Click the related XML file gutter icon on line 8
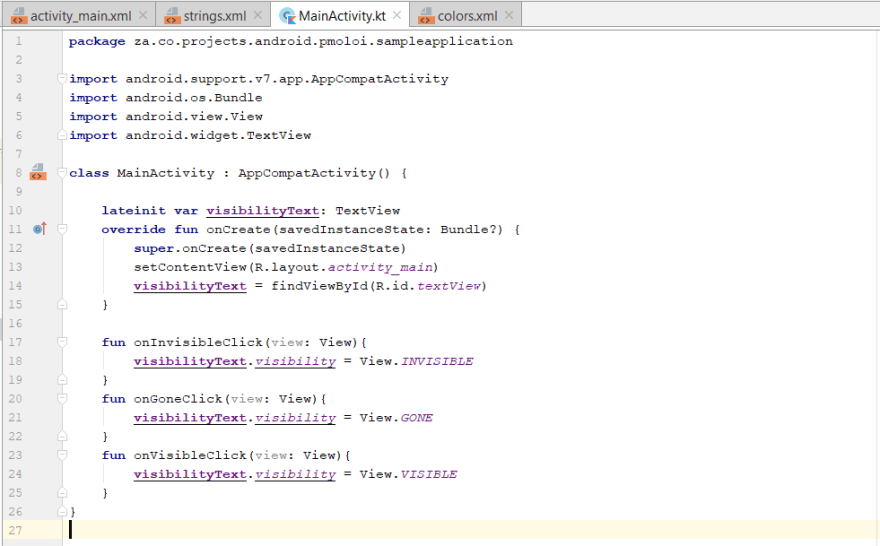Image resolution: width=880 pixels, height=546 pixels. point(38,172)
